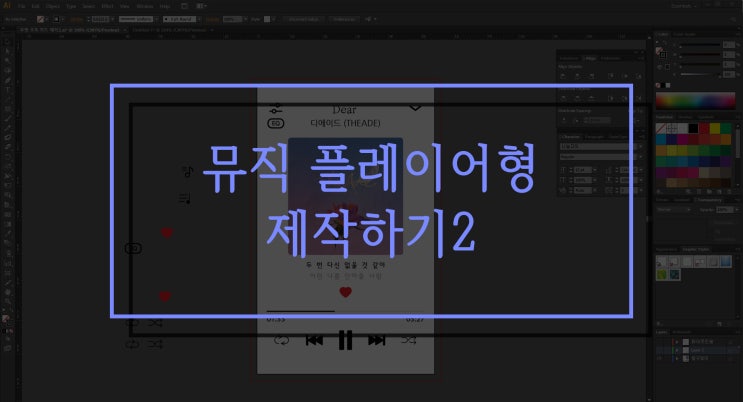Switch to the Artboards panel tab
This screenshot has width=743, height=402.
point(682,332)
